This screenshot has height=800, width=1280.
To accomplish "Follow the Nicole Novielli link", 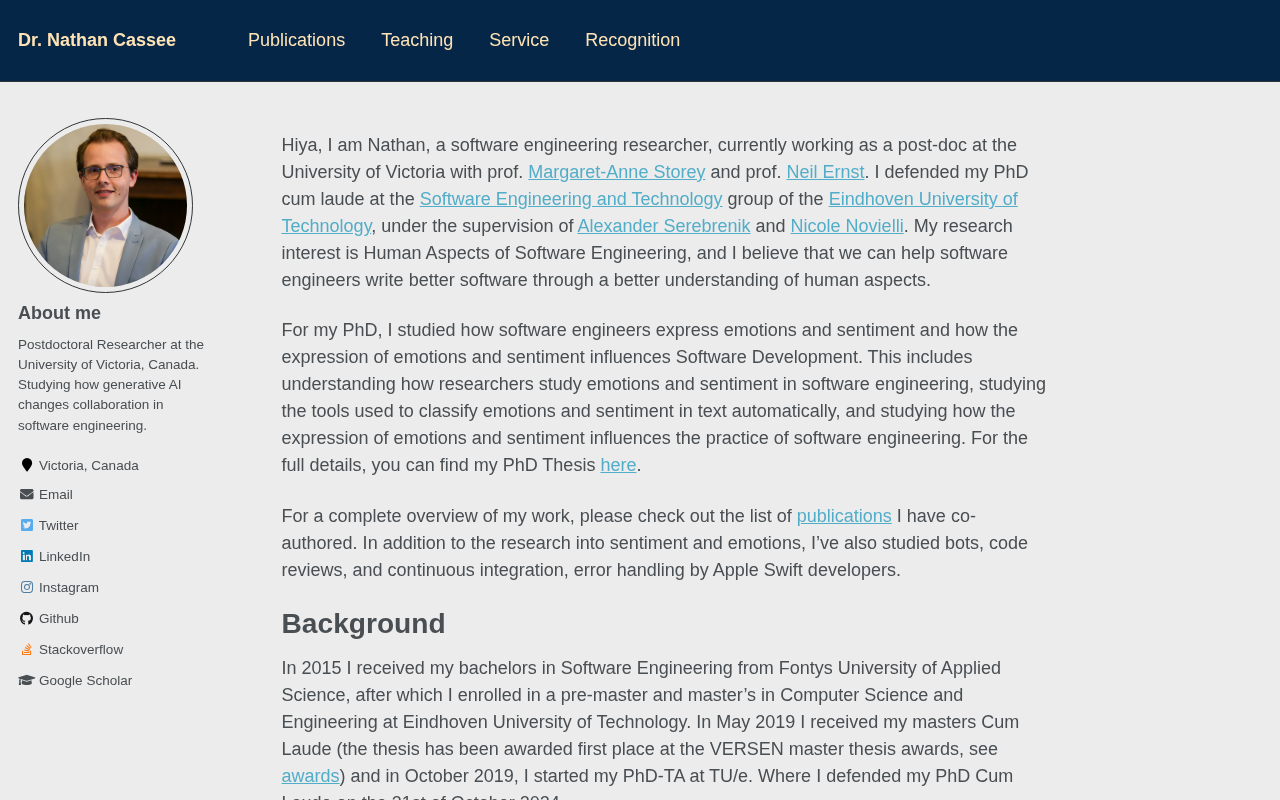I will tap(847, 226).
